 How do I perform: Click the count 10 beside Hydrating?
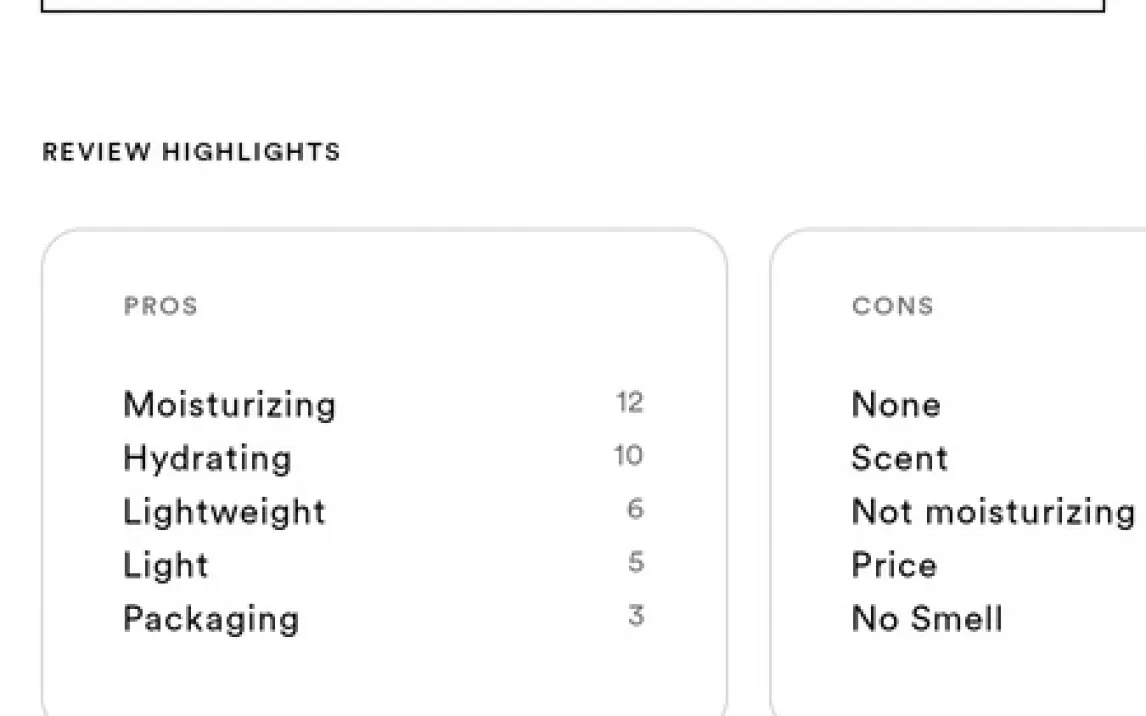pyautogui.click(x=629, y=456)
